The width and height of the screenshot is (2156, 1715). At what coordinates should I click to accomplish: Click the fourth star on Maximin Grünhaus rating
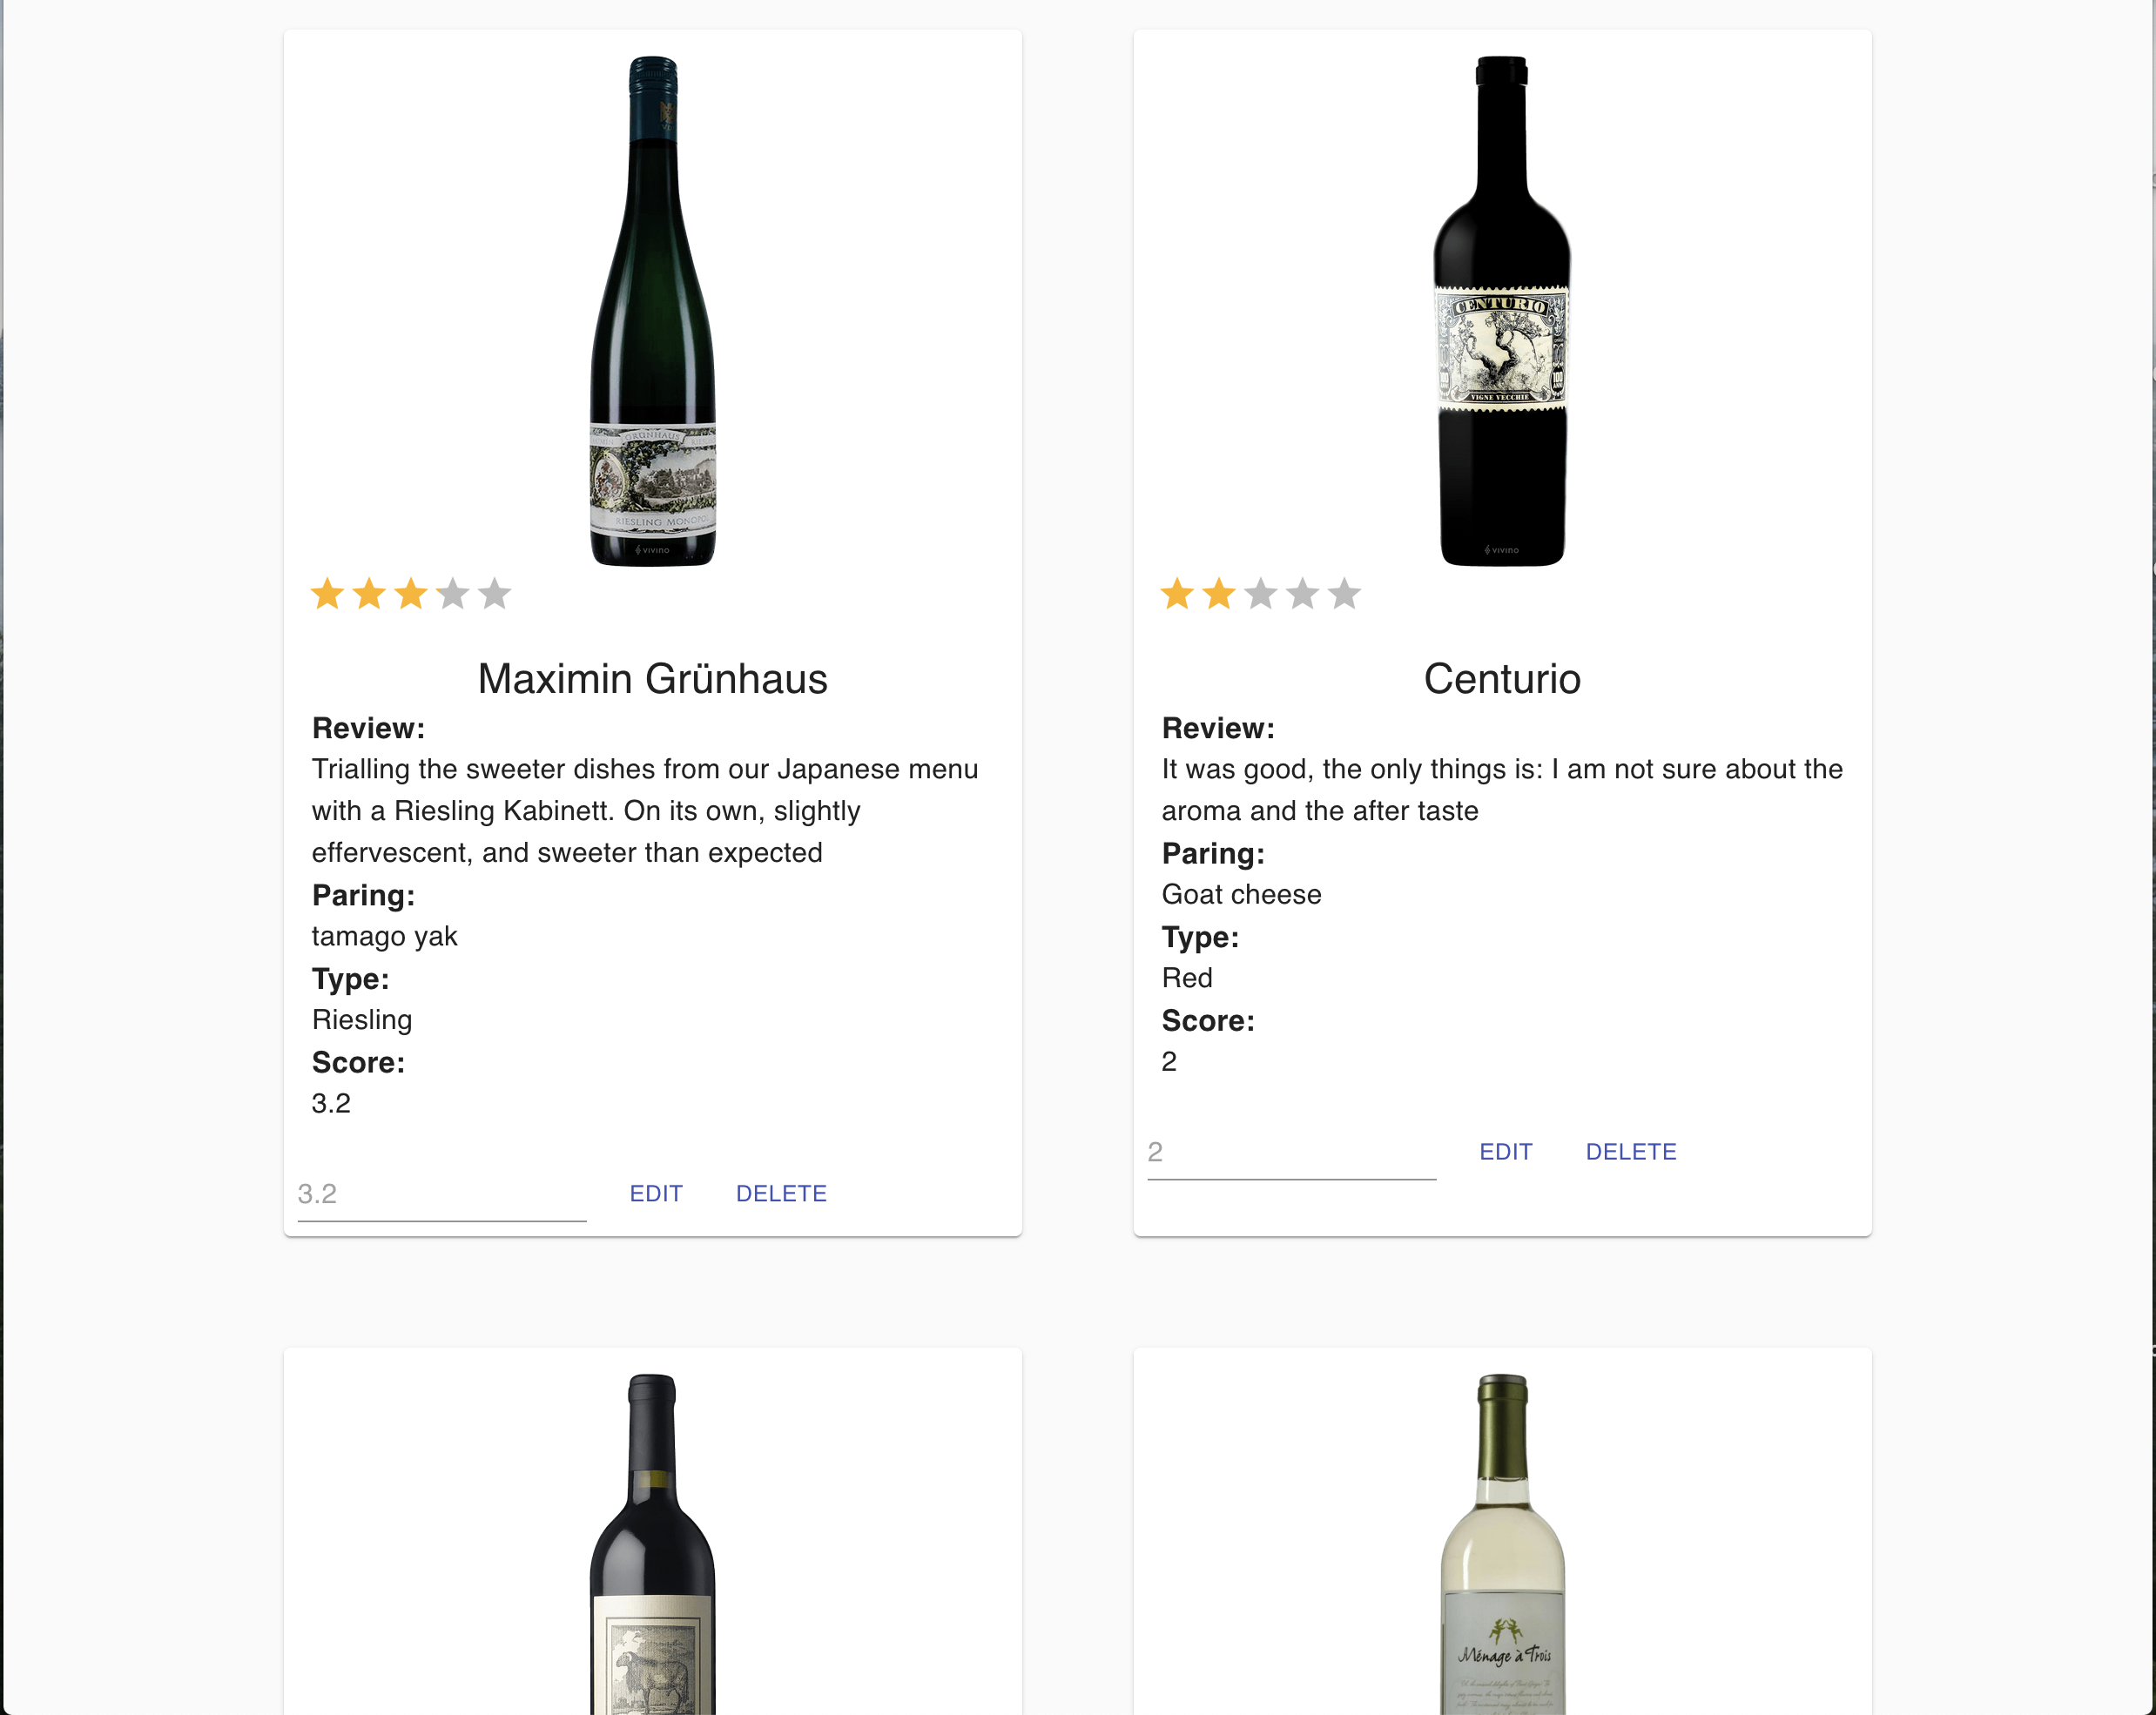[453, 594]
